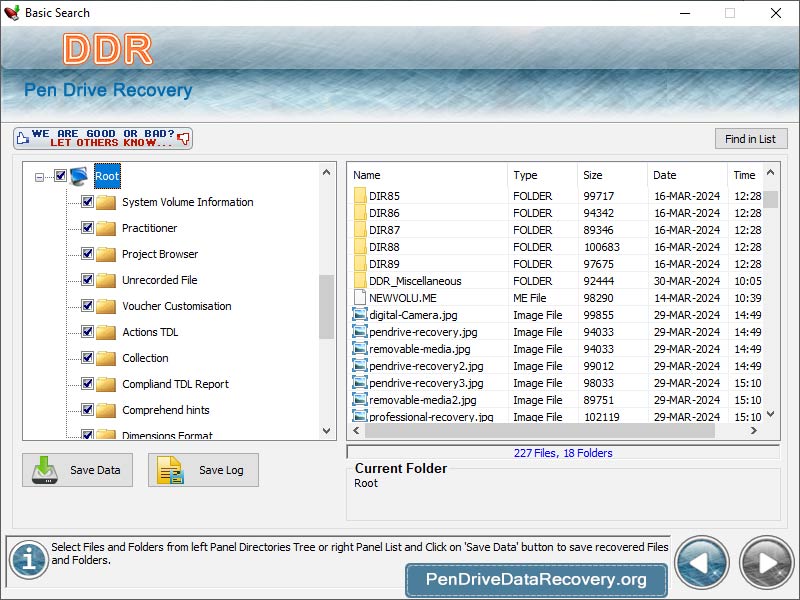Screen dimensions: 800x600
Task: Open the PenDriveDataRecovery.org link
Action: click(536, 579)
